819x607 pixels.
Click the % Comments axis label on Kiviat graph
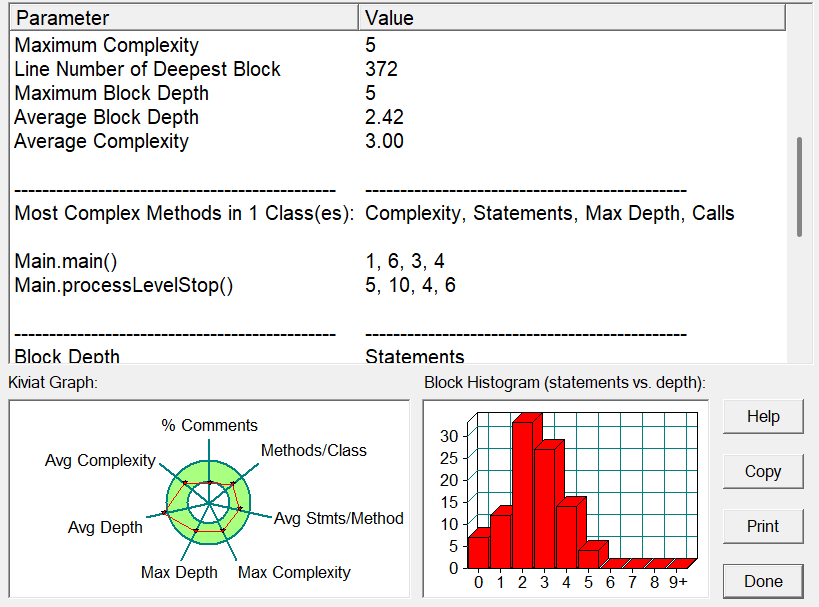pyautogui.click(x=209, y=425)
